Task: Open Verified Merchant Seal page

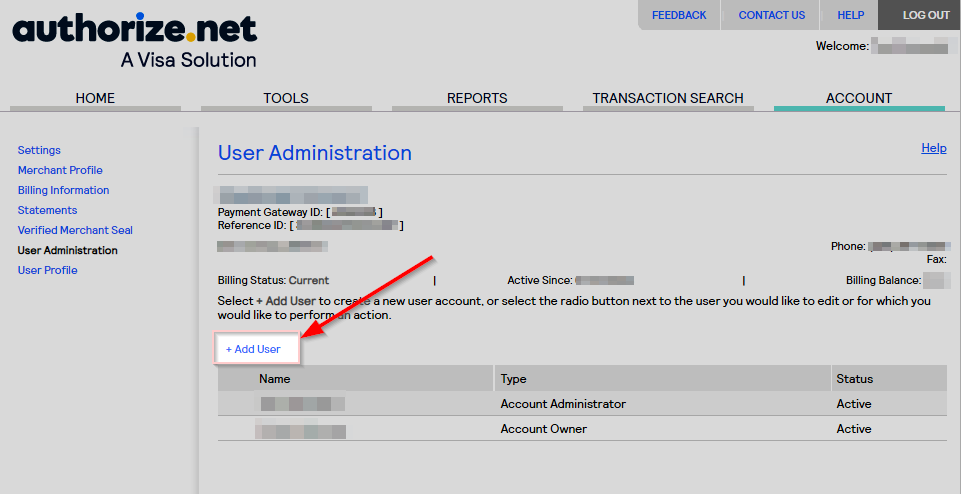Action: click(75, 230)
